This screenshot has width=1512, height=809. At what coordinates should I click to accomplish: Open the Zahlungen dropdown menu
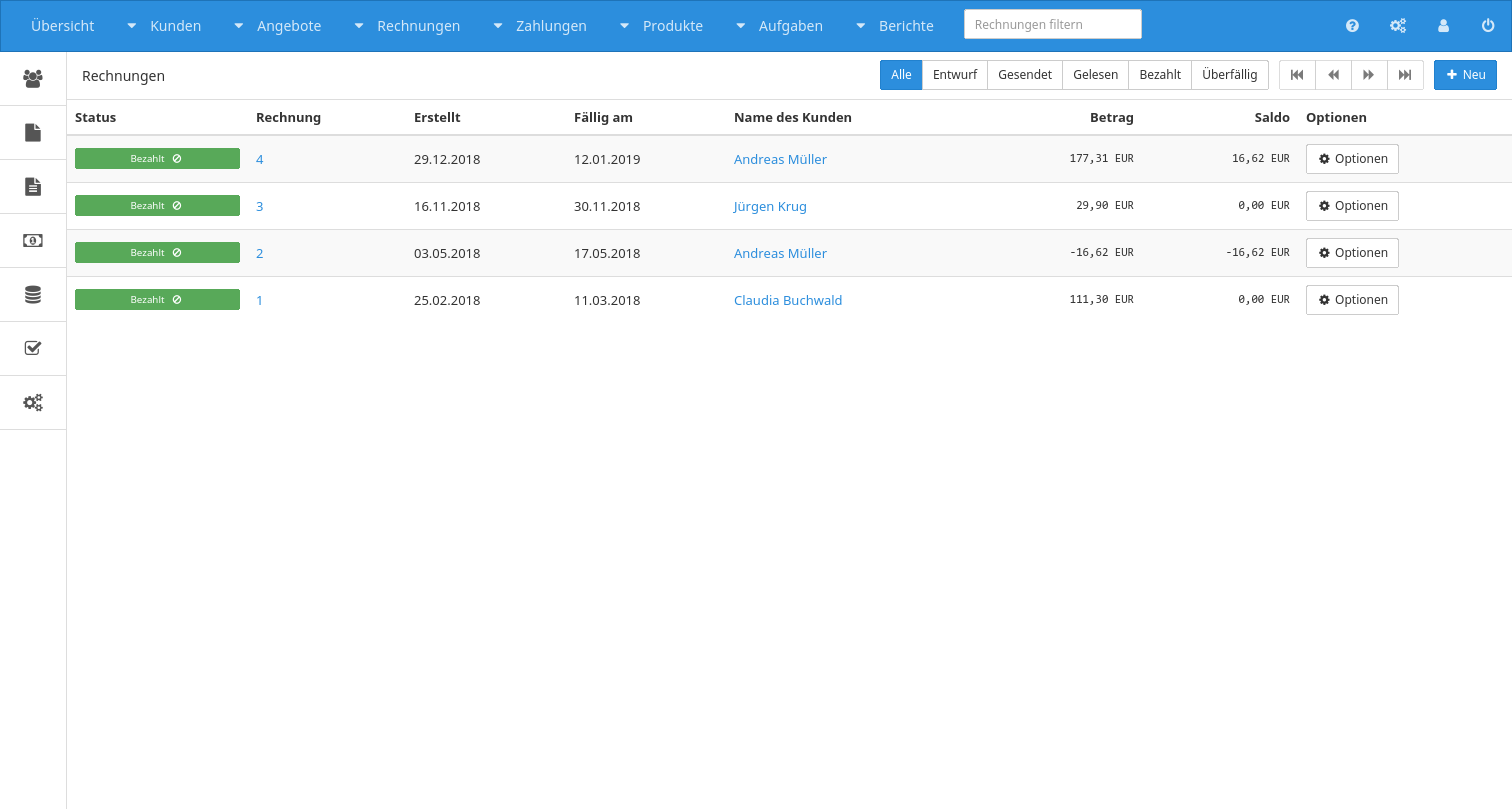(540, 26)
